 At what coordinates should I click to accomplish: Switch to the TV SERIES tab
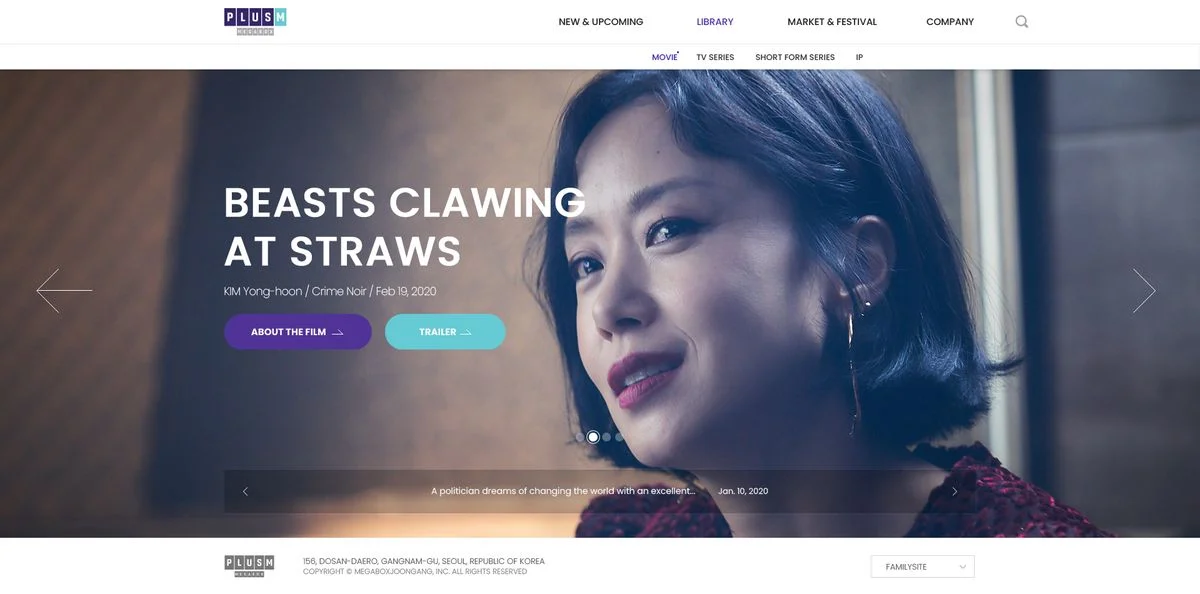pyautogui.click(x=715, y=57)
